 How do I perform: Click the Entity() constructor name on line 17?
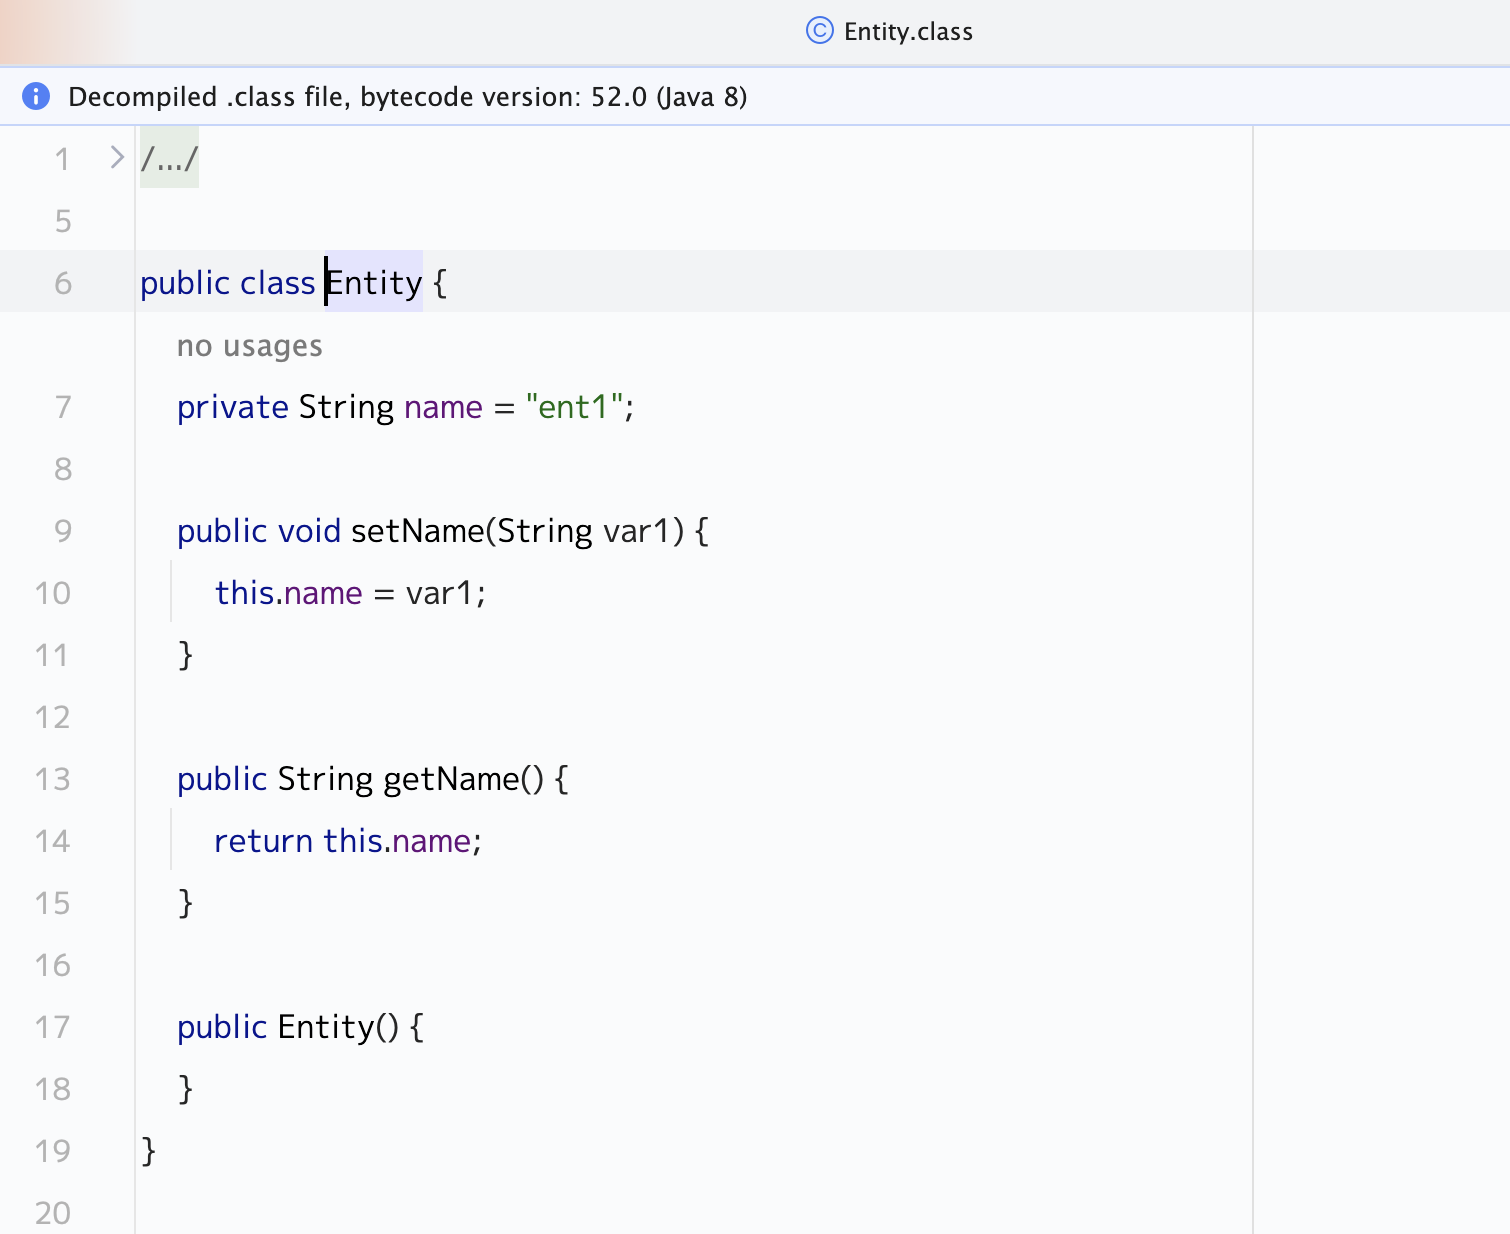(326, 1027)
